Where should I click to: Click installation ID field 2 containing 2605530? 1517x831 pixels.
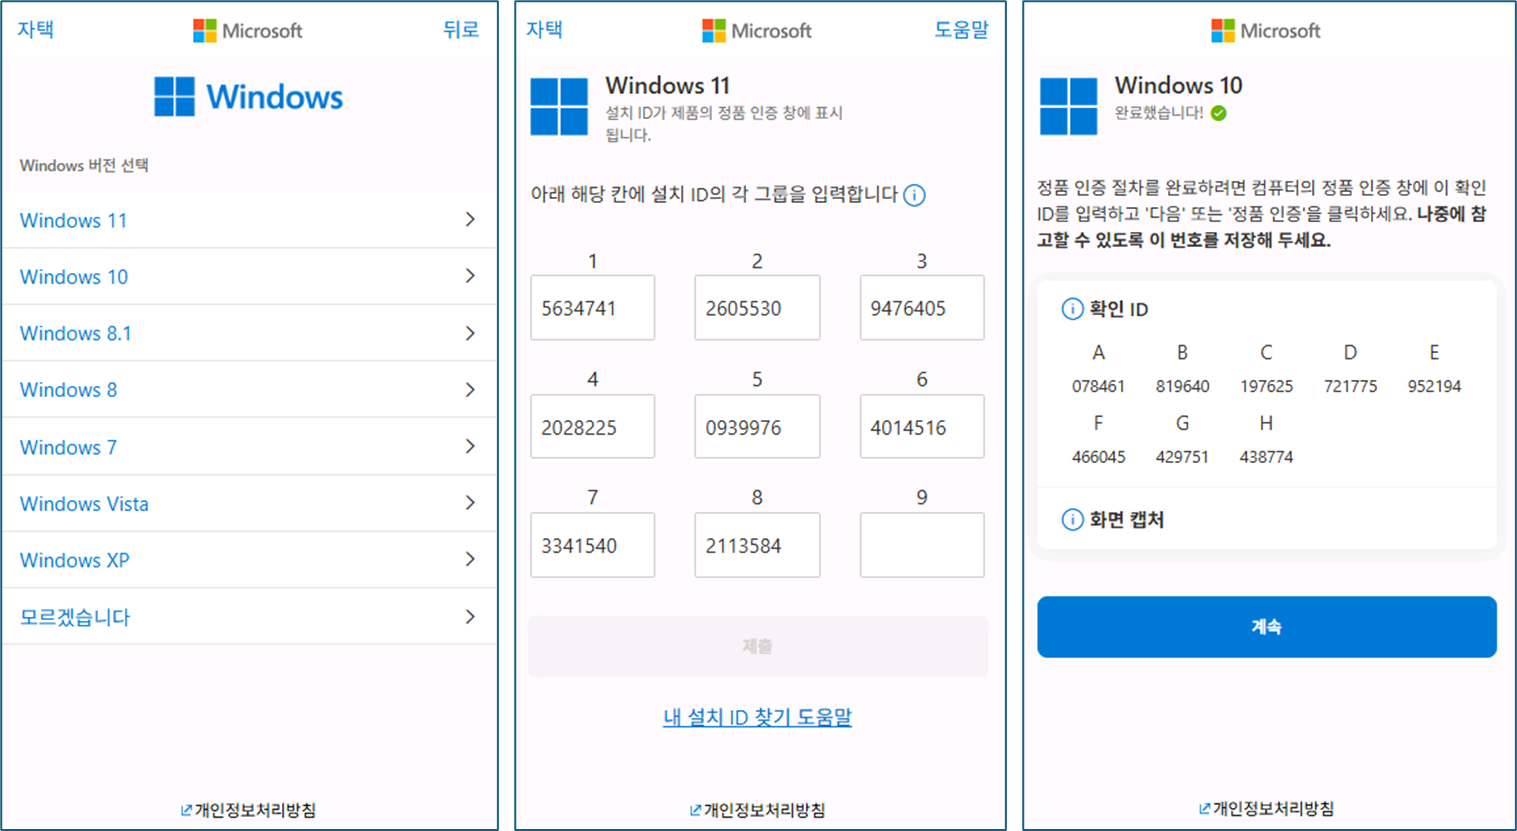click(x=757, y=308)
